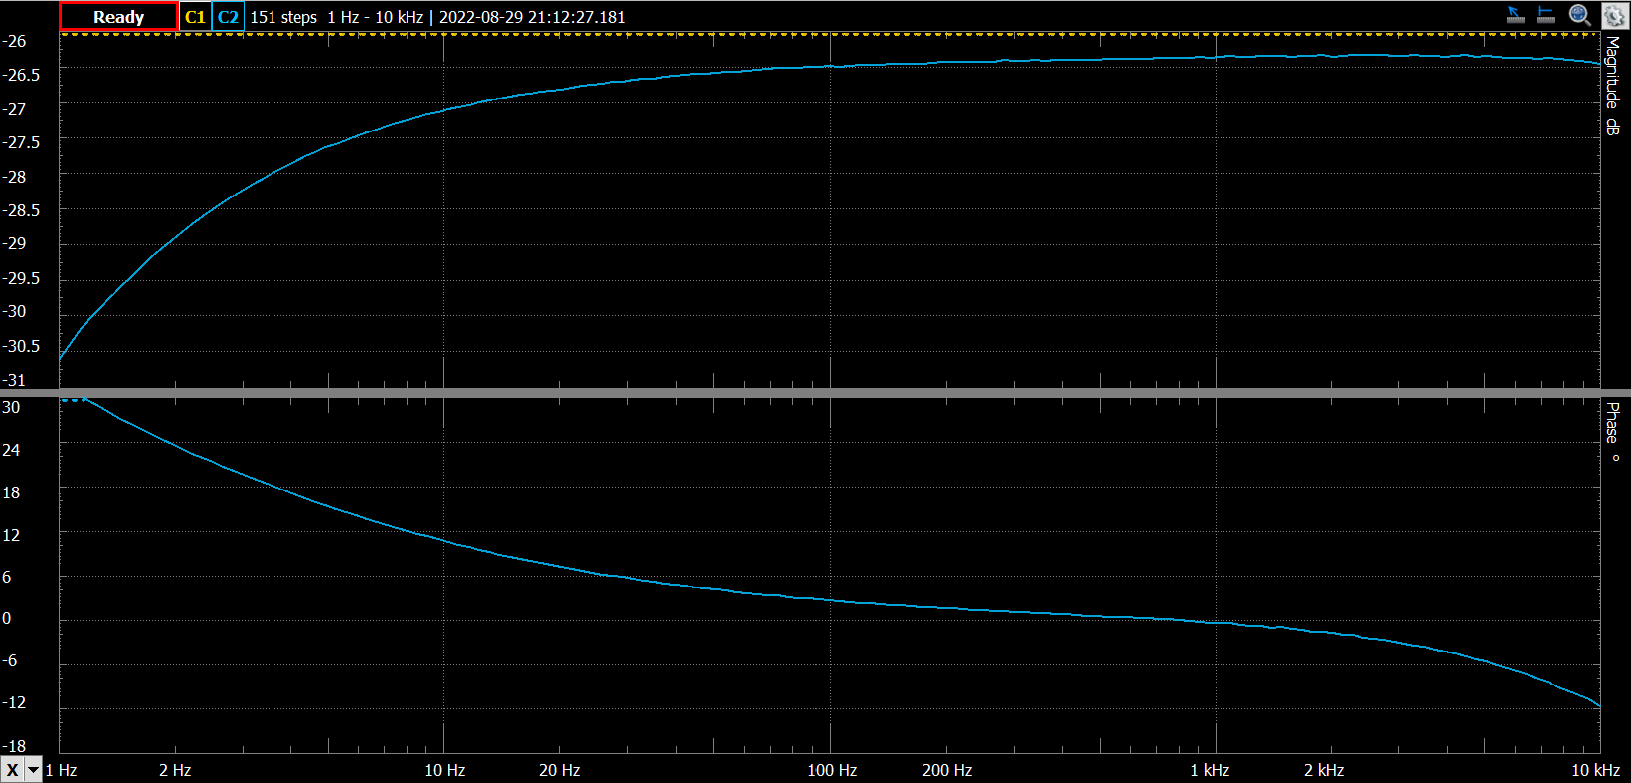Click the -26 magnitude scale label
The width and height of the screenshot is (1631, 783).
point(15,41)
